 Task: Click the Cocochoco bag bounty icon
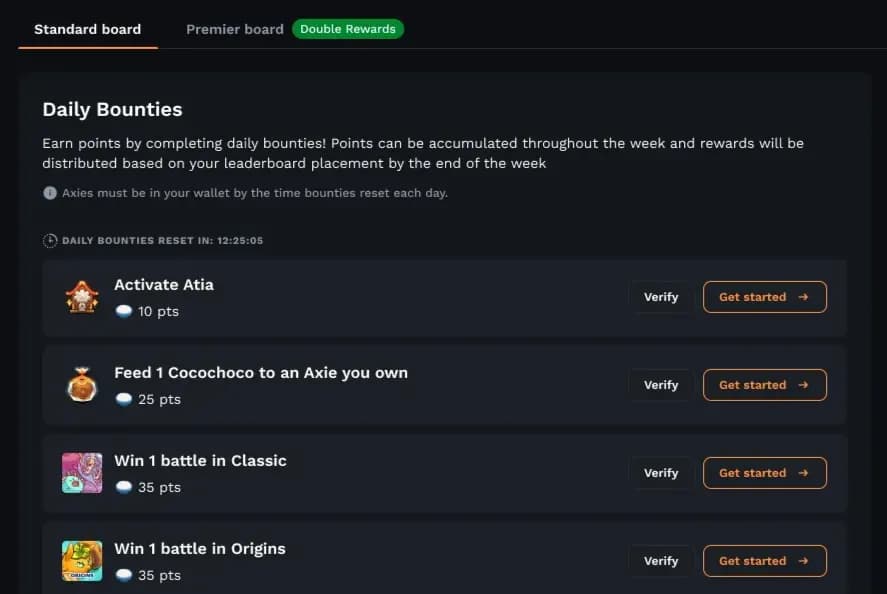click(x=82, y=385)
